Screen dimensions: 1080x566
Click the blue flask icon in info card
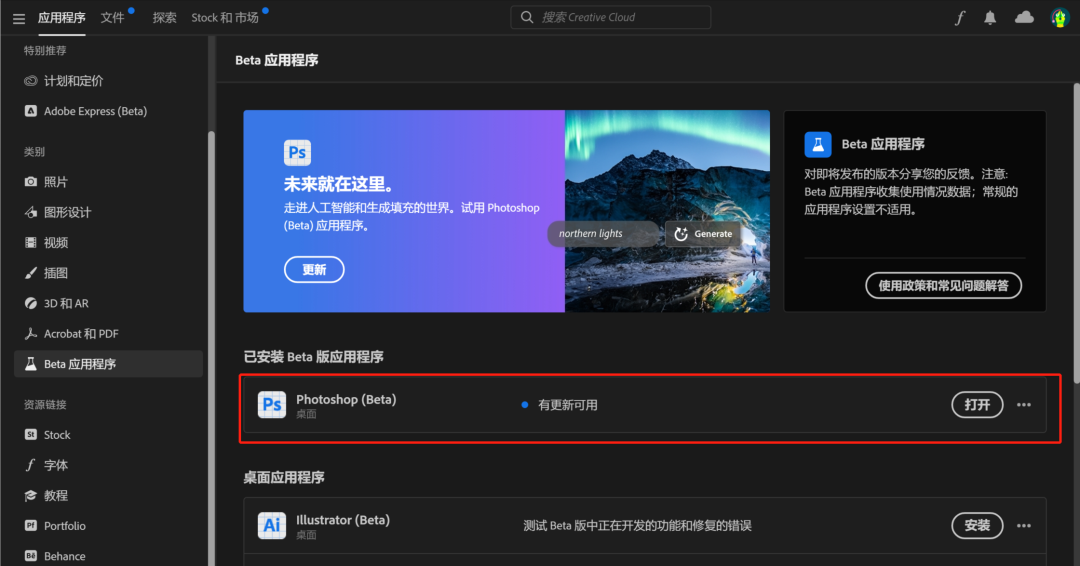(x=818, y=145)
